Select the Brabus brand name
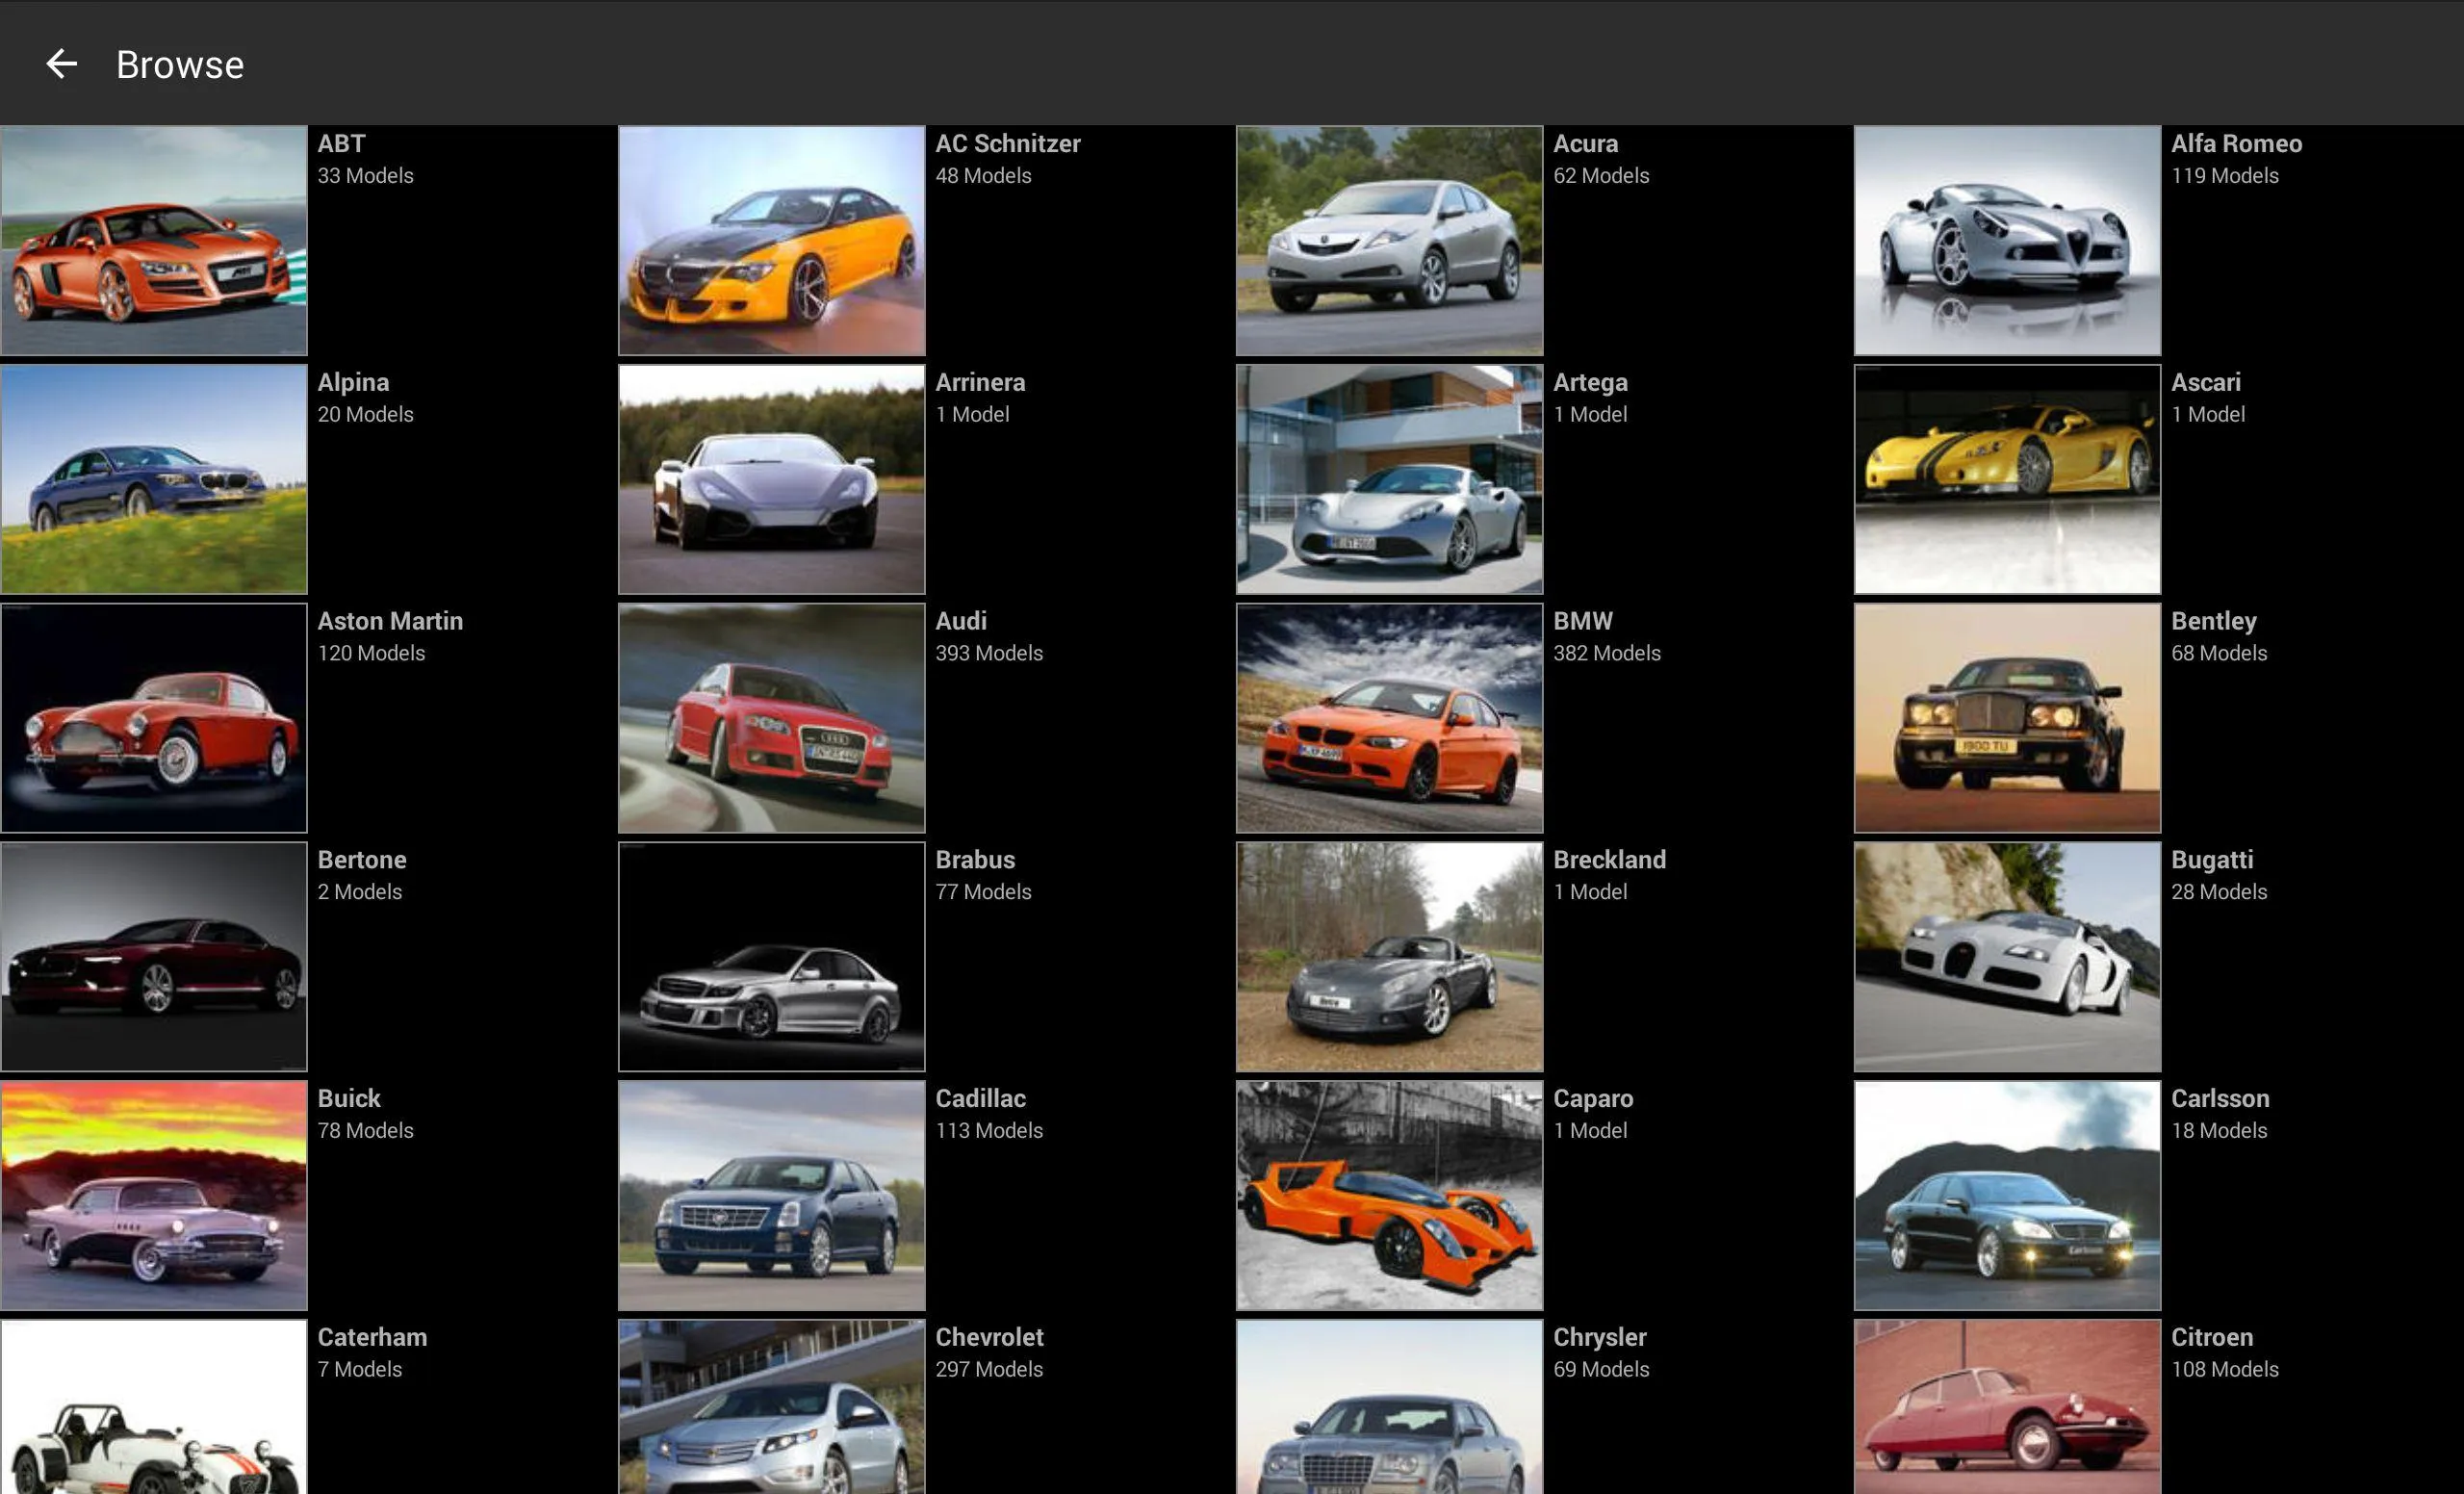Image resolution: width=2464 pixels, height=1494 pixels. pyautogui.click(x=976, y=861)
